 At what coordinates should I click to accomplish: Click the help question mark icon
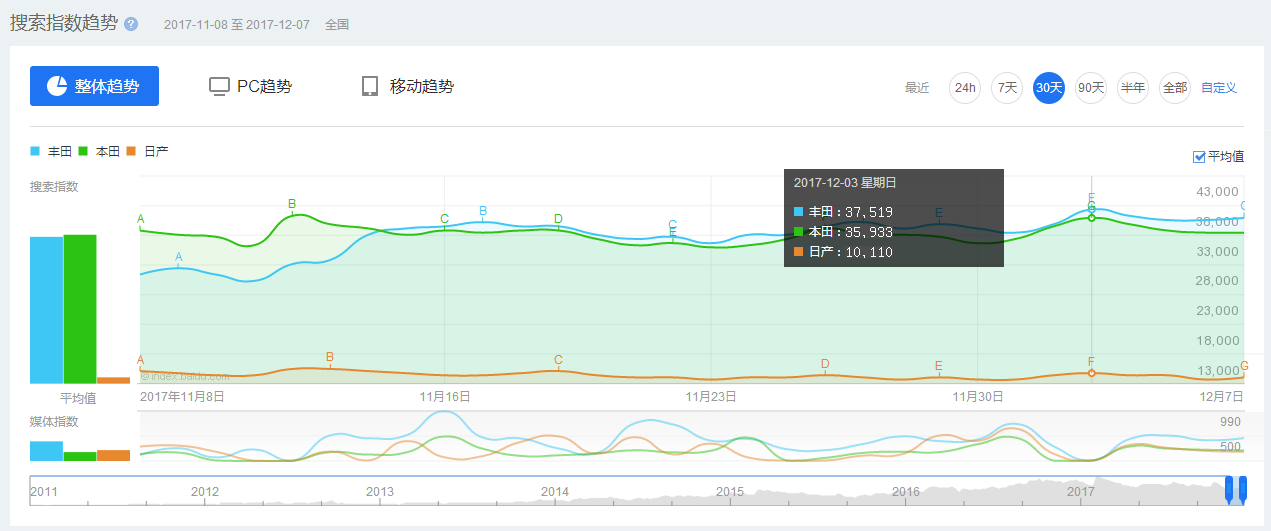point(131,24)
